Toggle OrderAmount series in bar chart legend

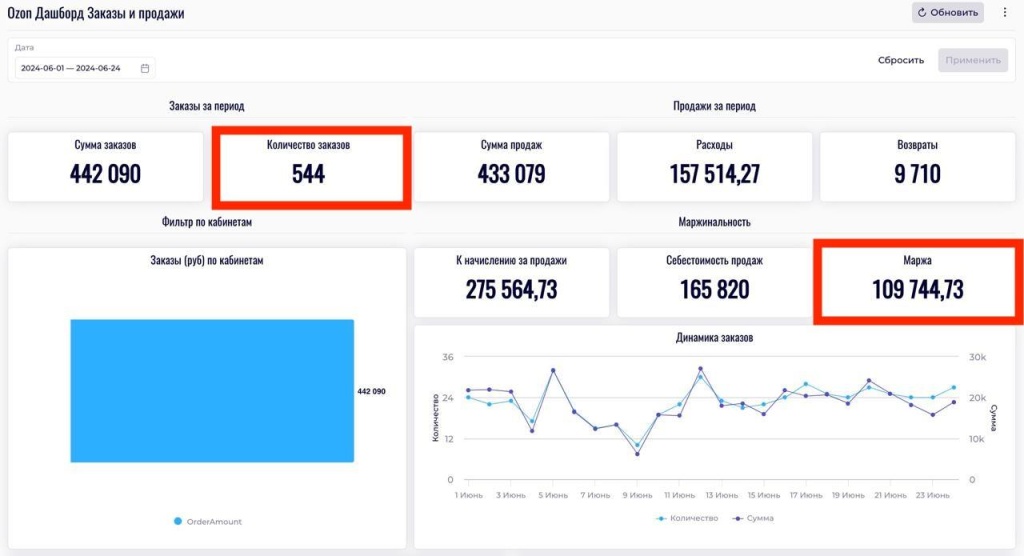208,521
